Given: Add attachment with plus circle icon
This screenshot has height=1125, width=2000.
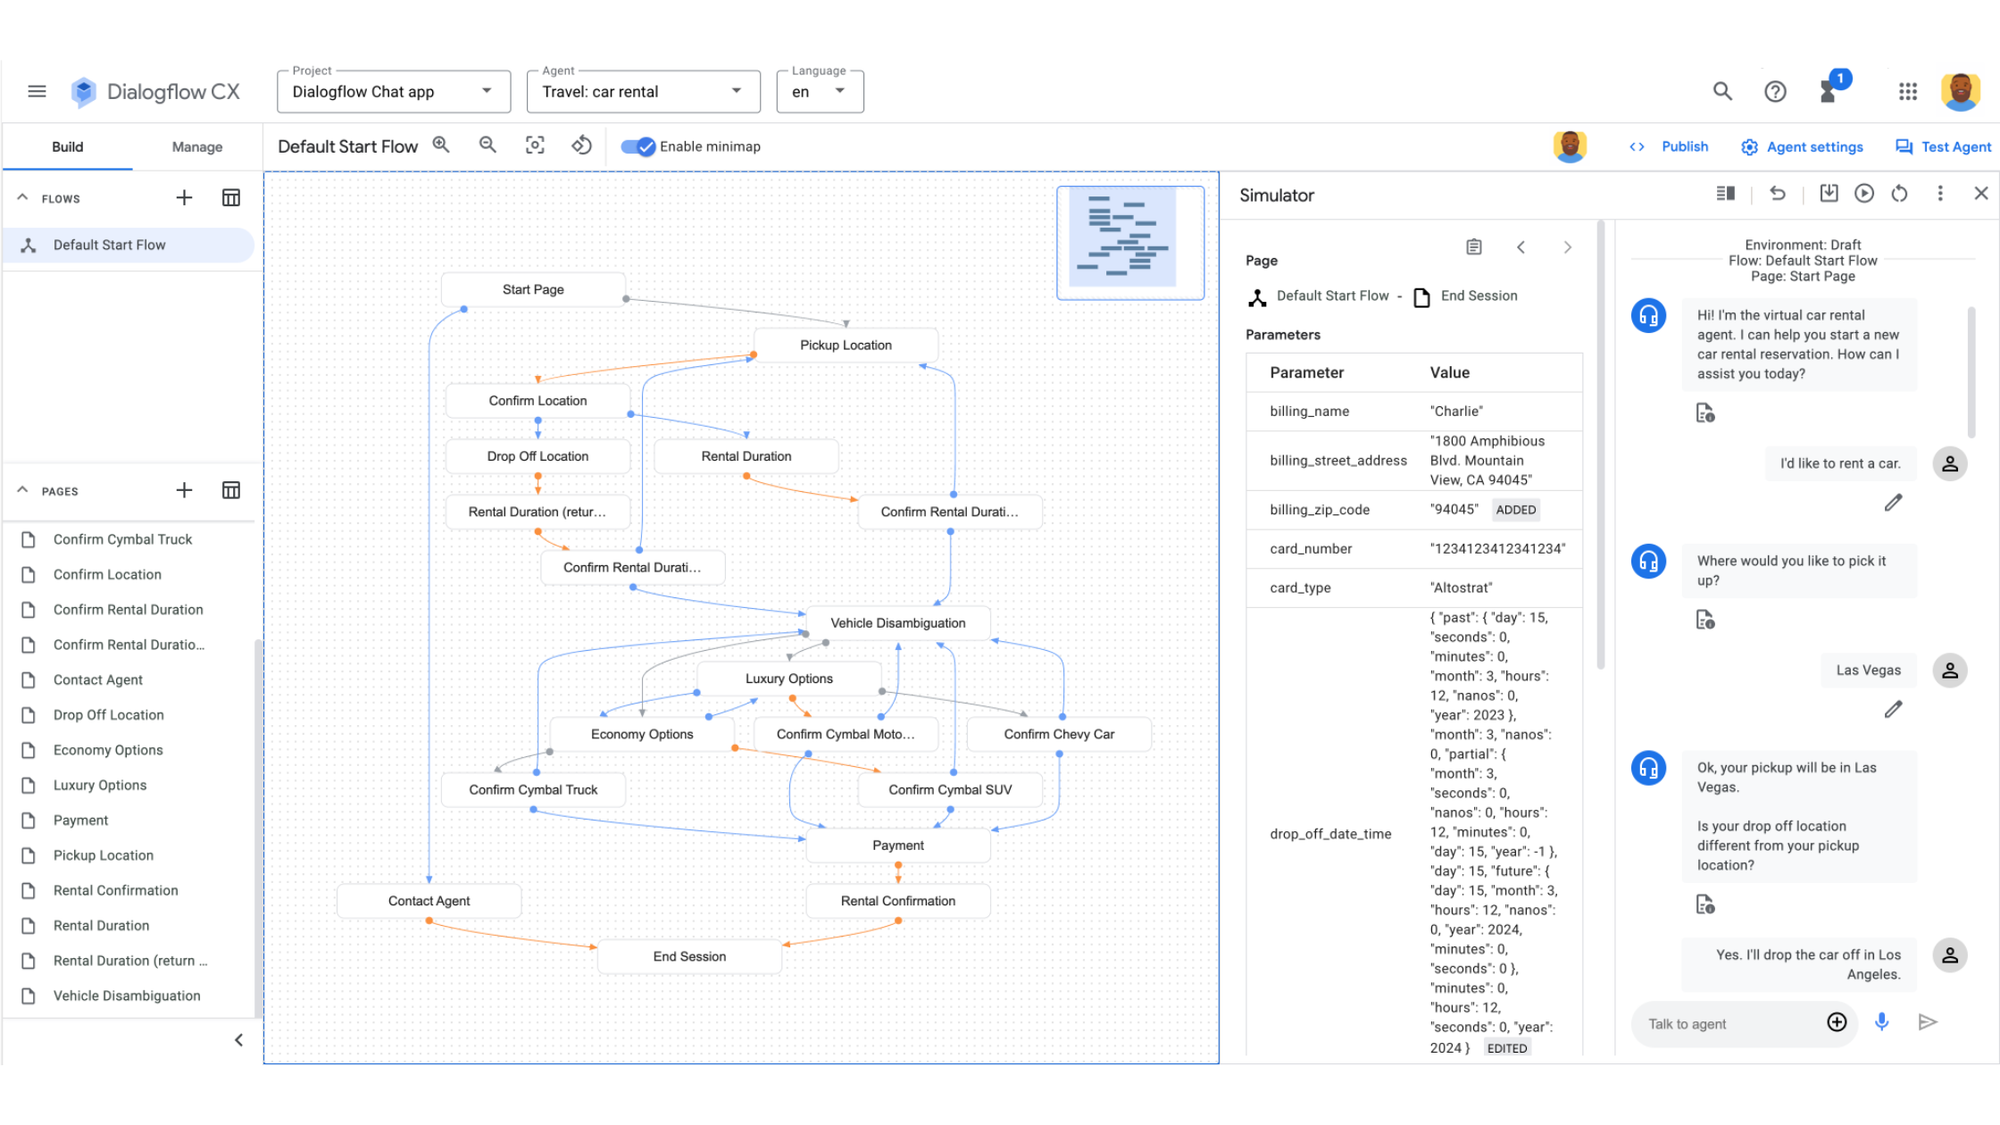Looking at the screenshot, I should click(x=1837, y=1022).
